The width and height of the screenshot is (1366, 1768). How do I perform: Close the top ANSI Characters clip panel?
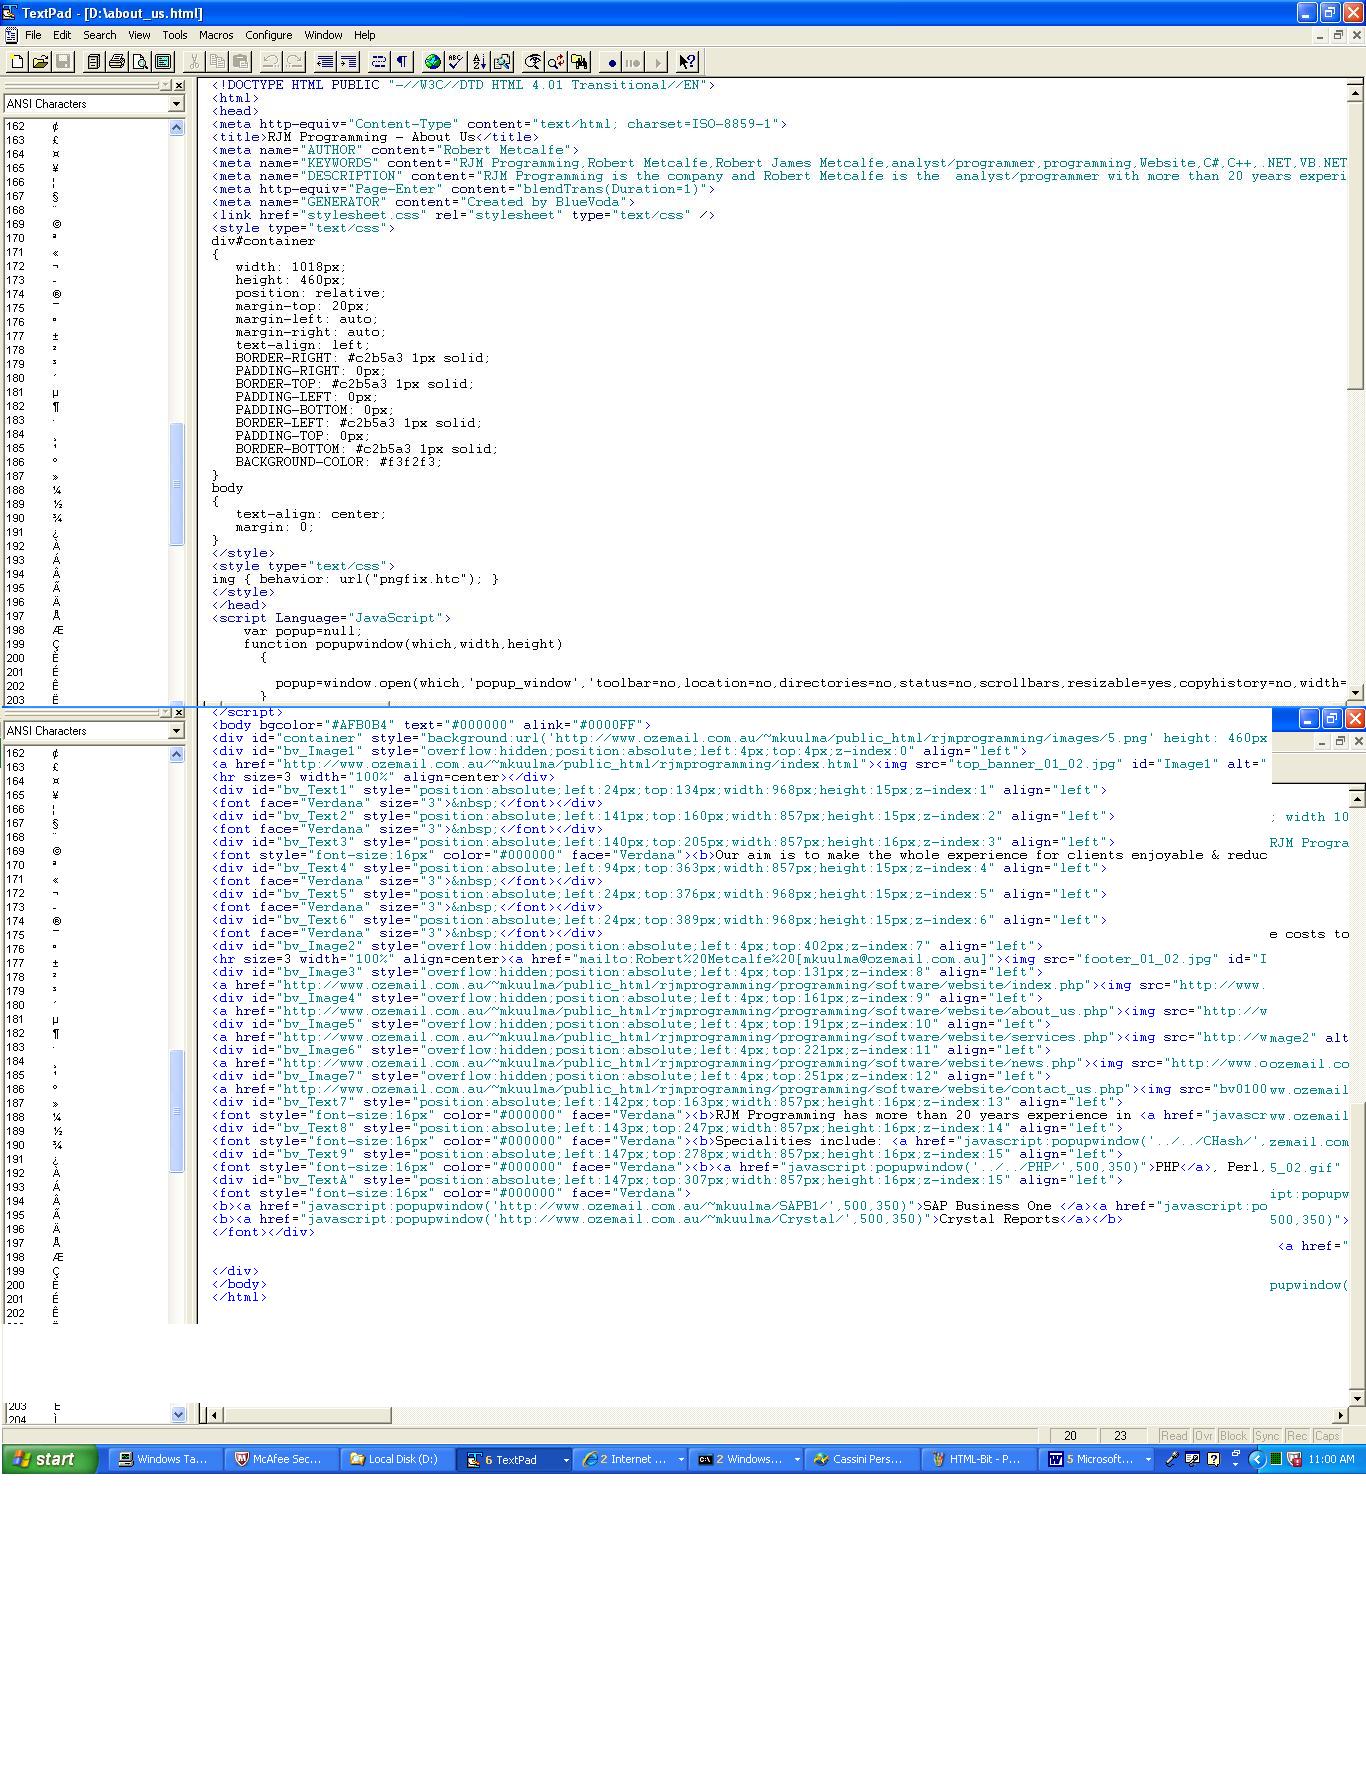click(178, 86)
